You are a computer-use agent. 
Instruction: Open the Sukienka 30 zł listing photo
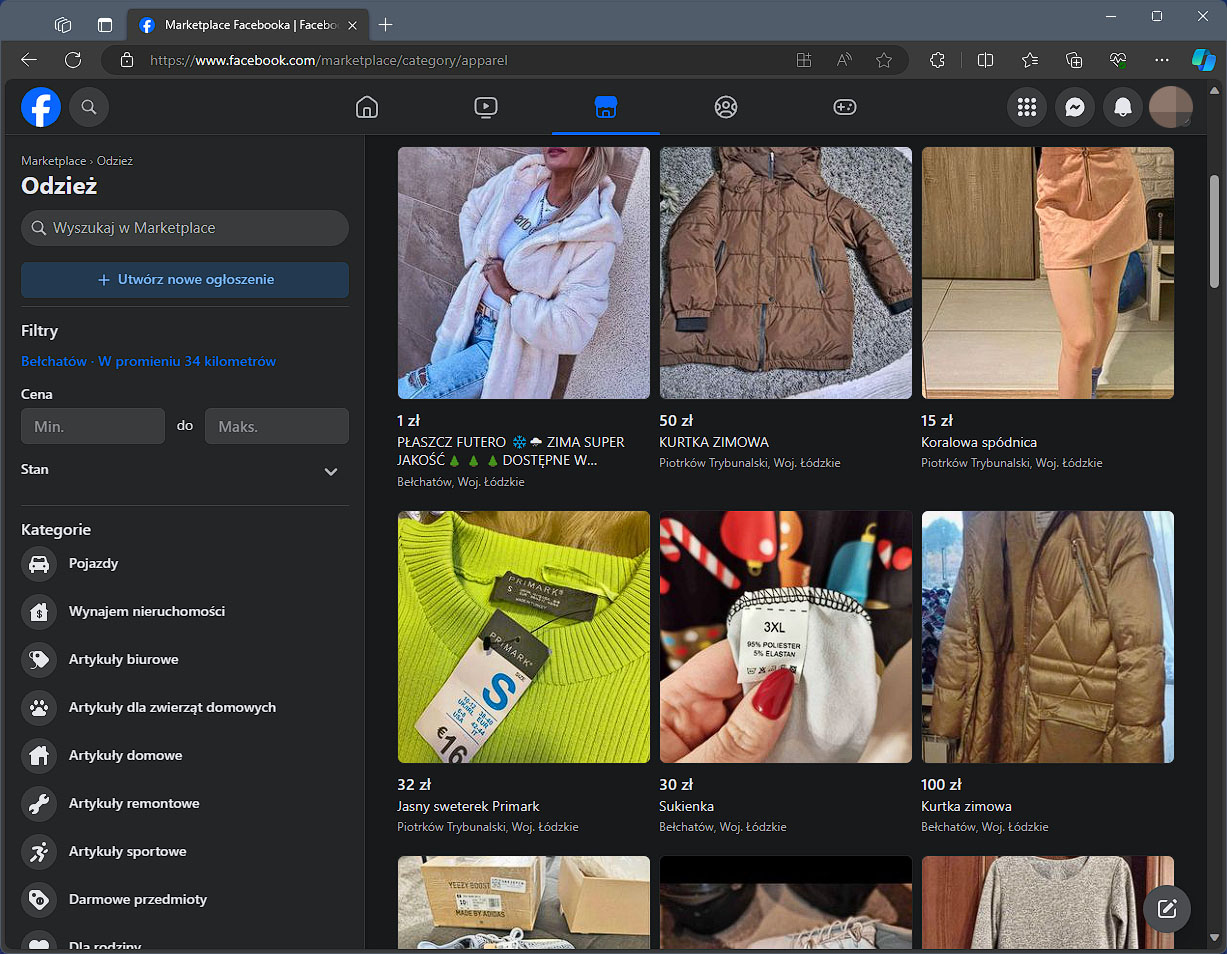click(x=786, y=637)
